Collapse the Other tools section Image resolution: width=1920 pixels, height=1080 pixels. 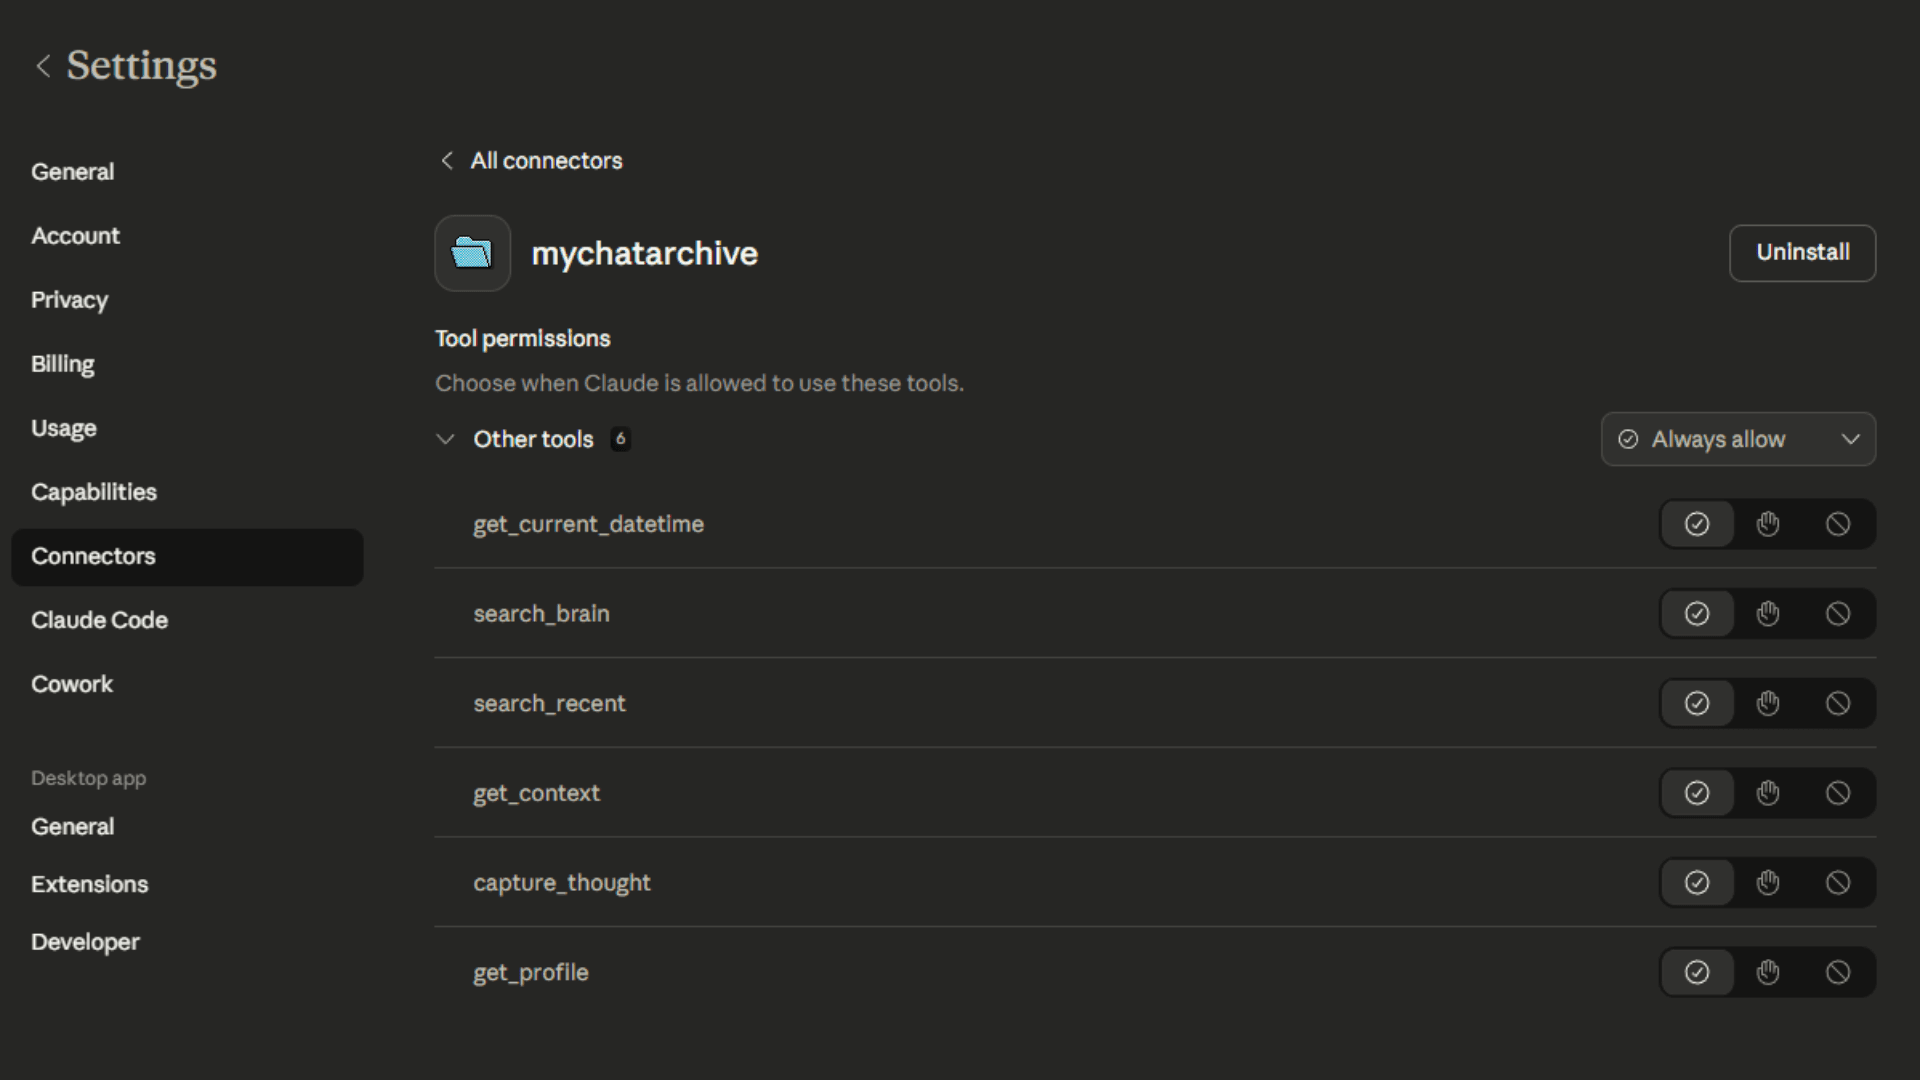[445, 439]
